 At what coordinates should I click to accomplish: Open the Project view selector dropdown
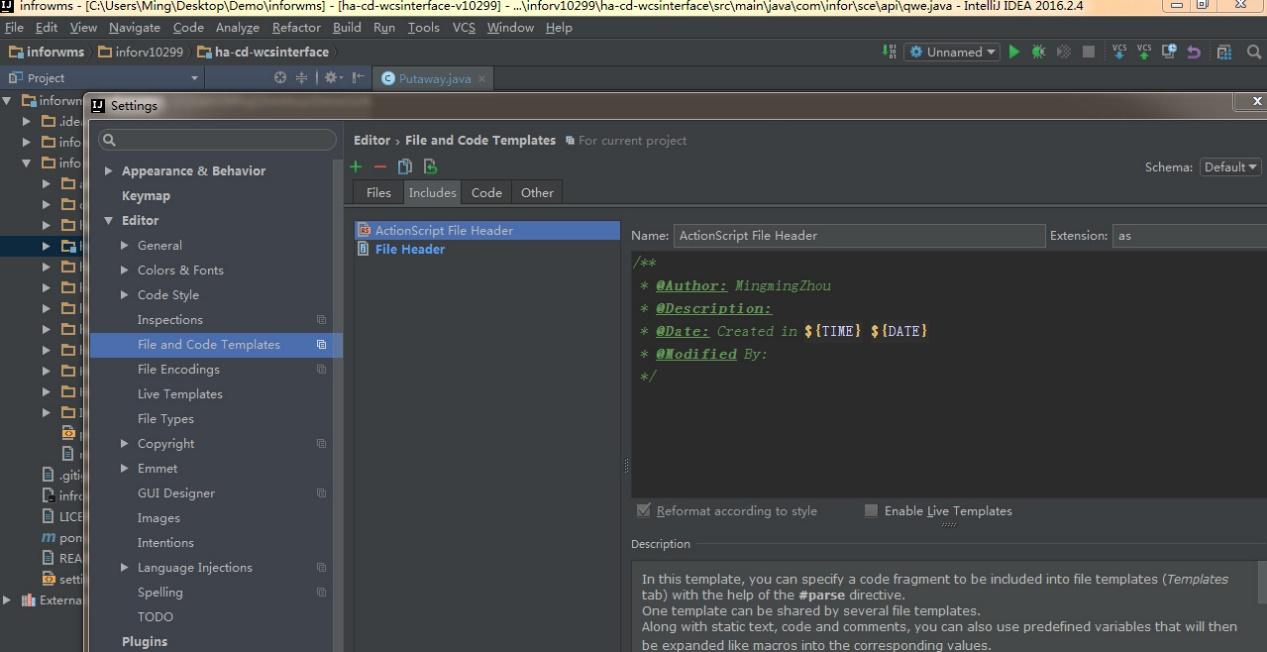coord(195,78)
